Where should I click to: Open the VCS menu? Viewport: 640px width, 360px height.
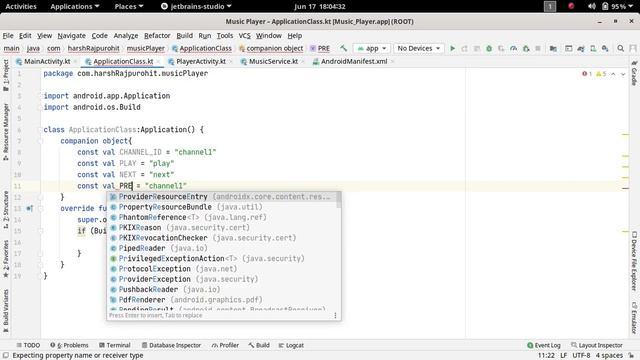tap(244, 36)
